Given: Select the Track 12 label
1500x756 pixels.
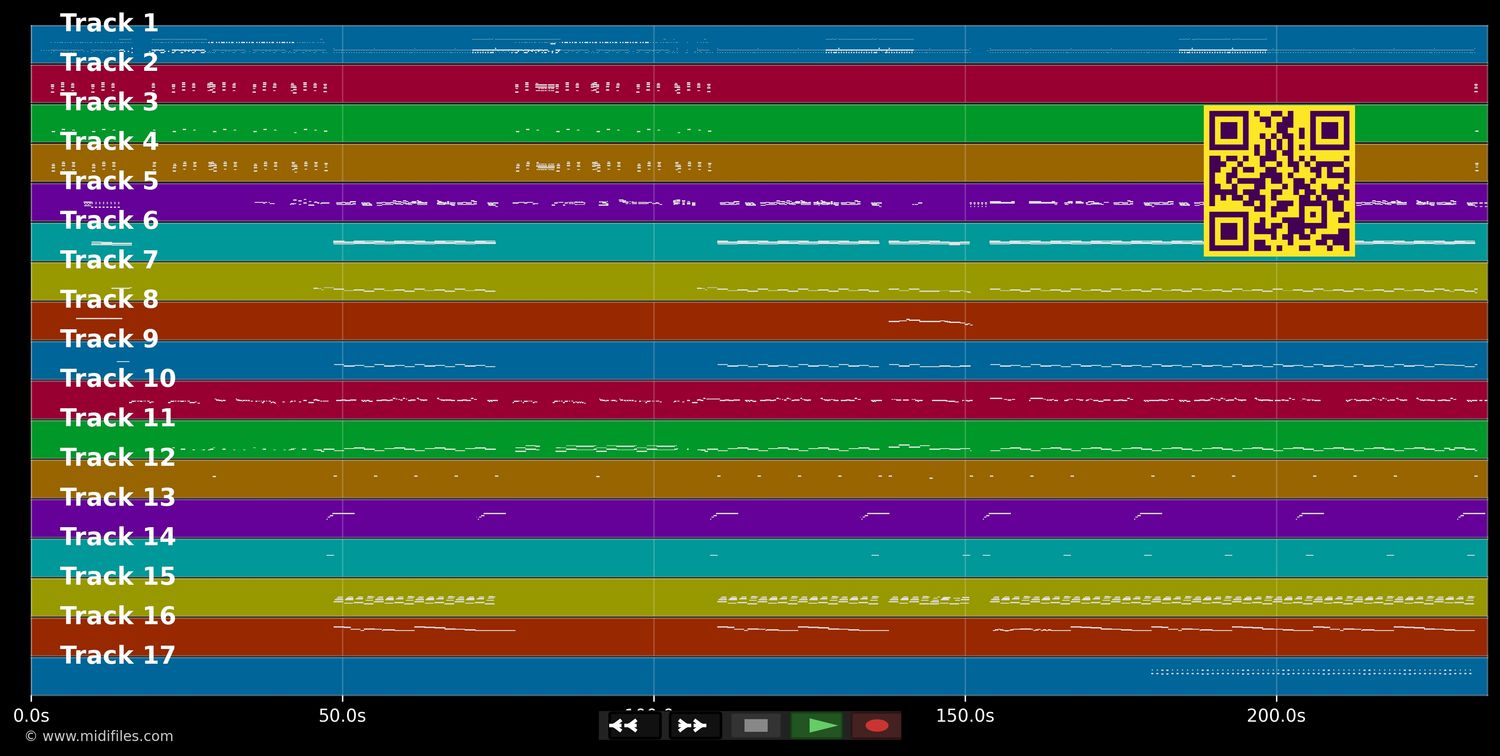Looking at the screenshot, I should coord(118,458).
